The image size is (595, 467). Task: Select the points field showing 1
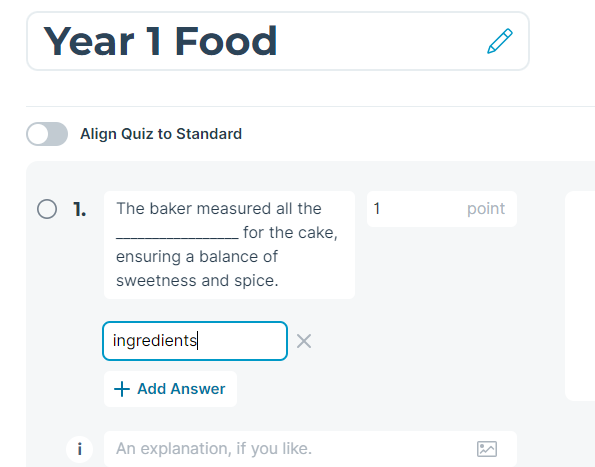tap(442, 209)
